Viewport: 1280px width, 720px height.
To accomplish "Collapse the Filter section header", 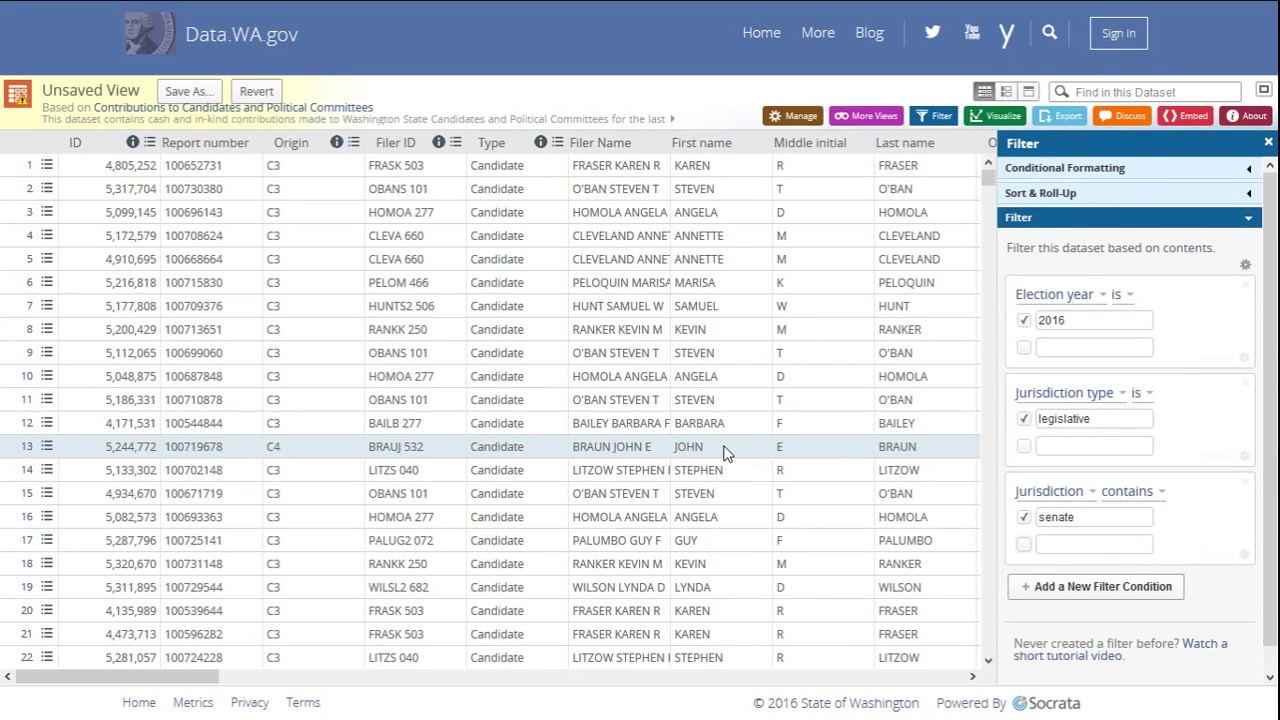I will pyautogui.click(x=1129, y=217).
